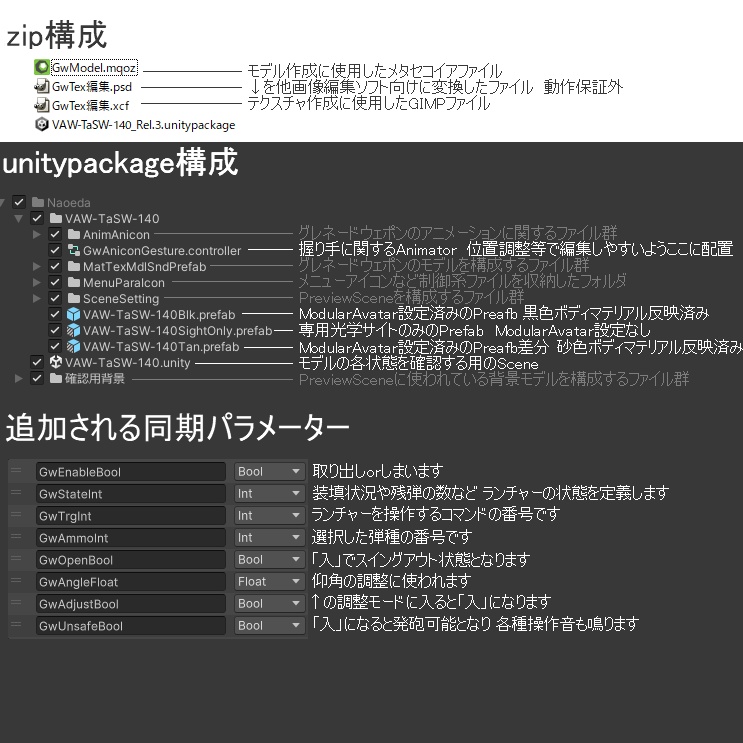743x743 pixels.
Task: Click the VAW-TaSW-140.unity scene icon
Action: (x=56, y=362)
